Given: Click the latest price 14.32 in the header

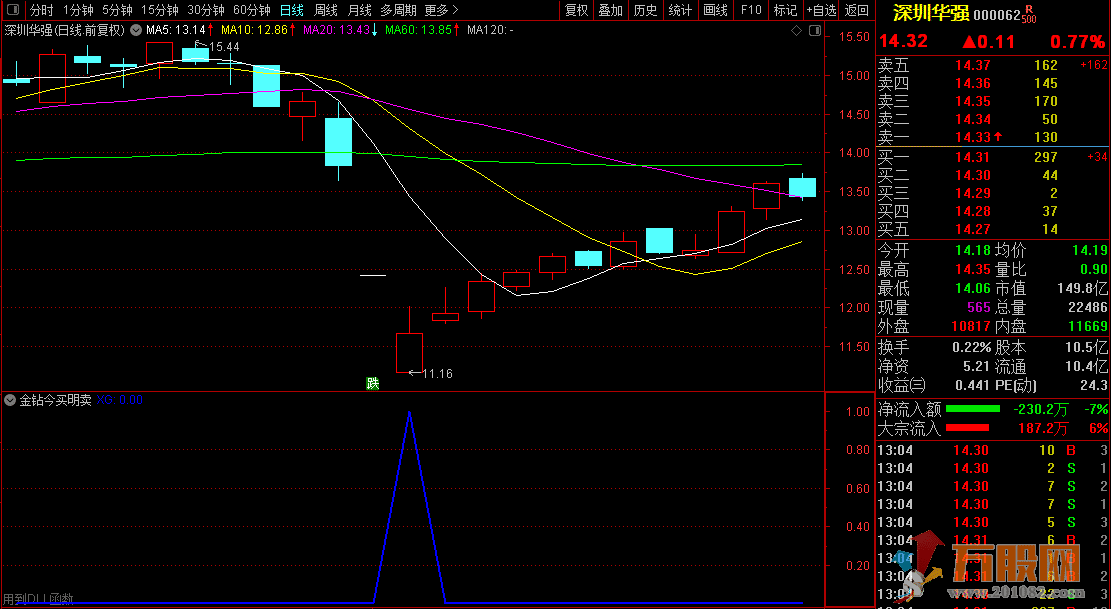Looking at the screenshot, I should [903, 41].
